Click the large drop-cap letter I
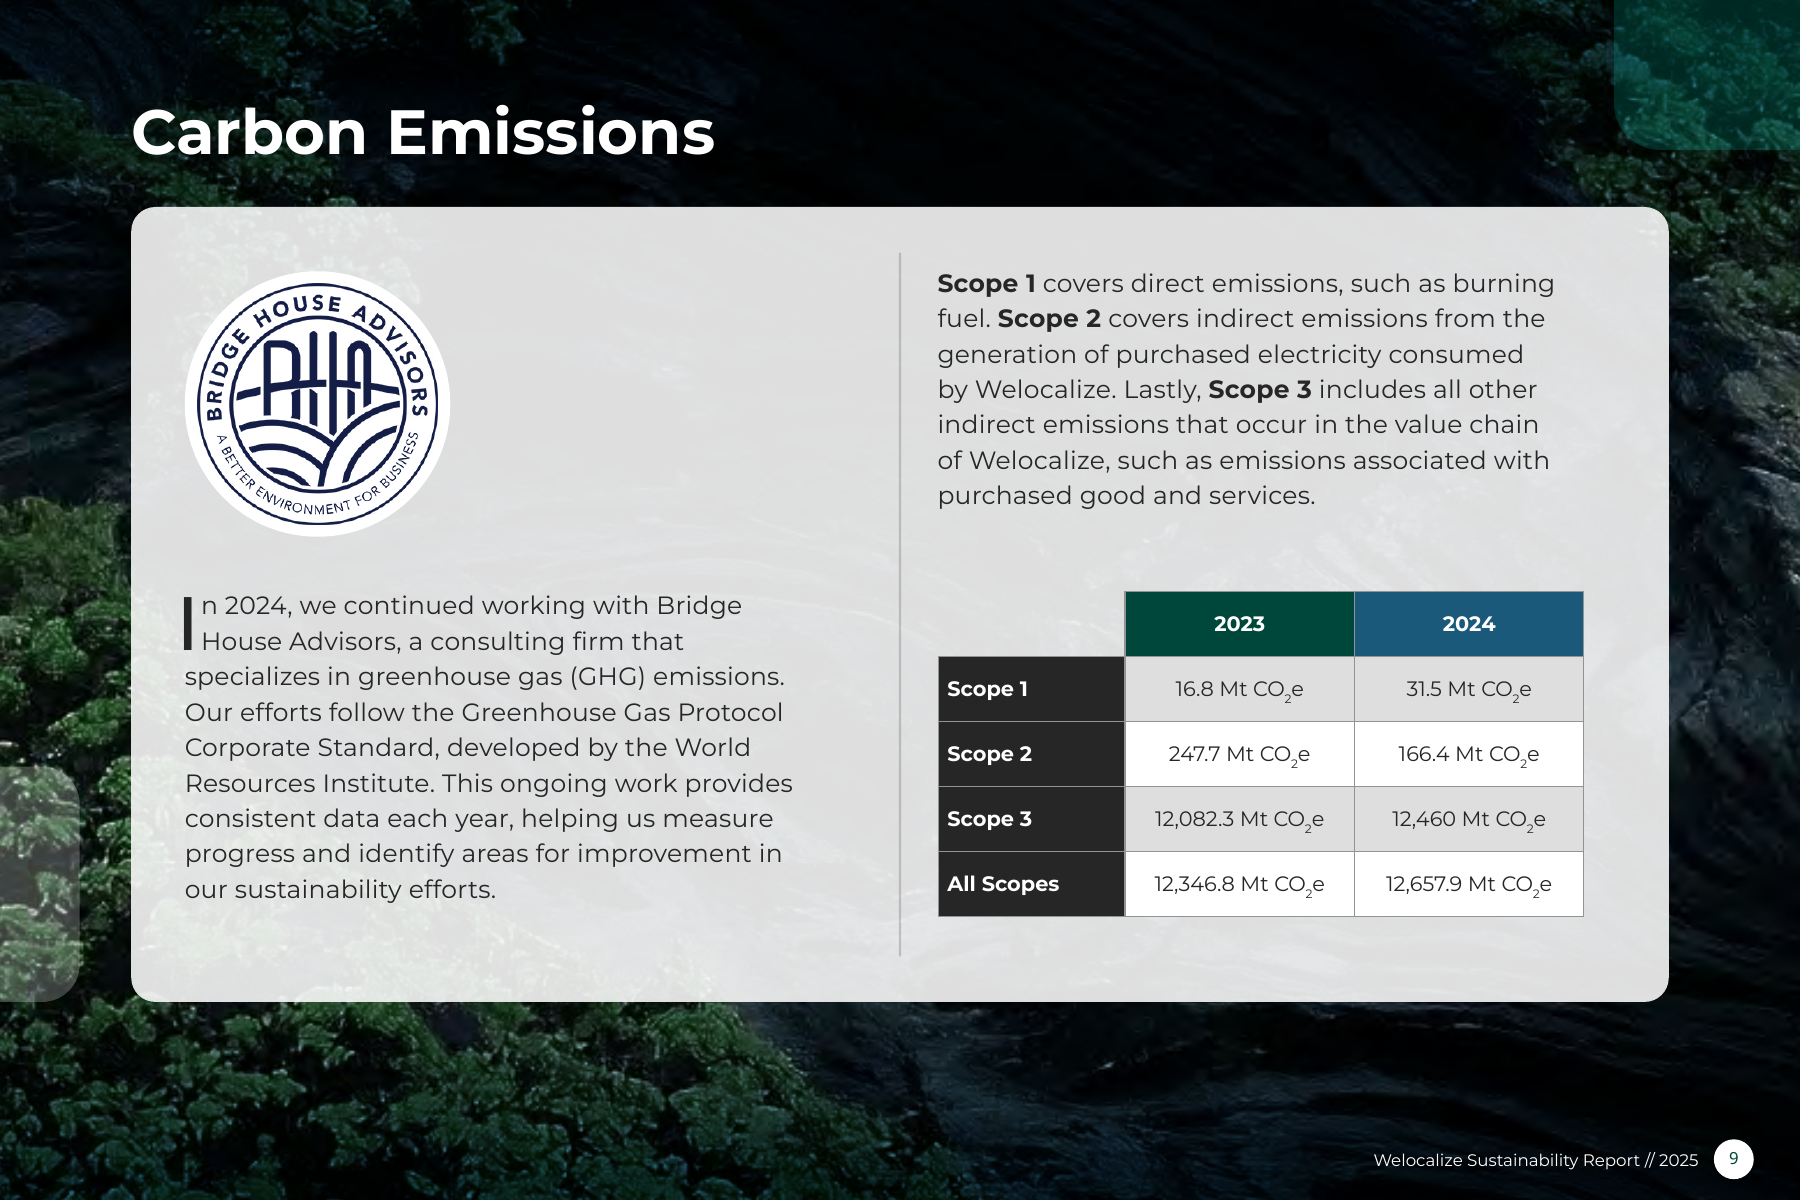This screenshot has width=1800, height=1200. (188, 624)
